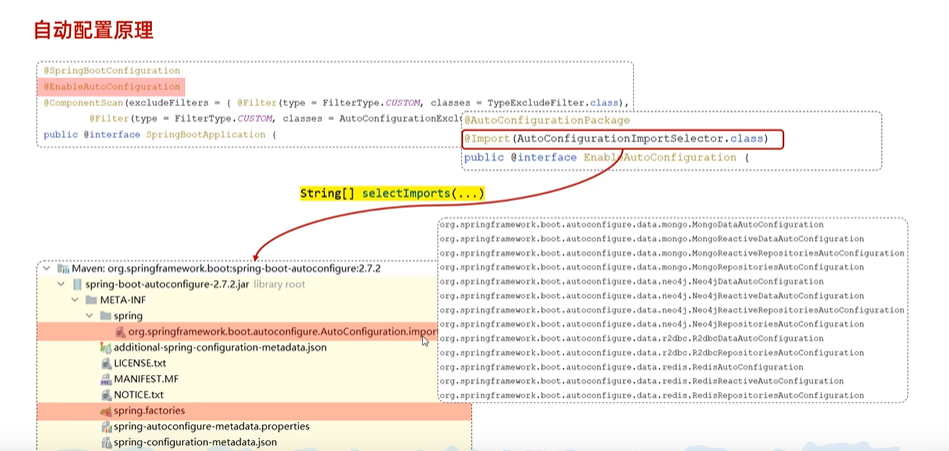Click the MANIFEST.MF file icon

pyautogui.click(x=106, y=379)
